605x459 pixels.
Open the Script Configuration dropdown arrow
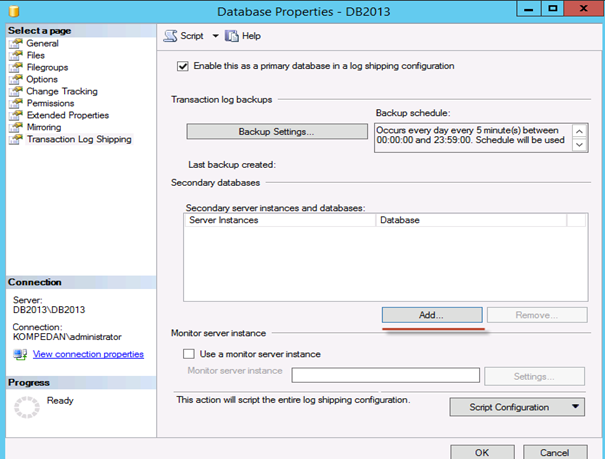click(577, 407)
